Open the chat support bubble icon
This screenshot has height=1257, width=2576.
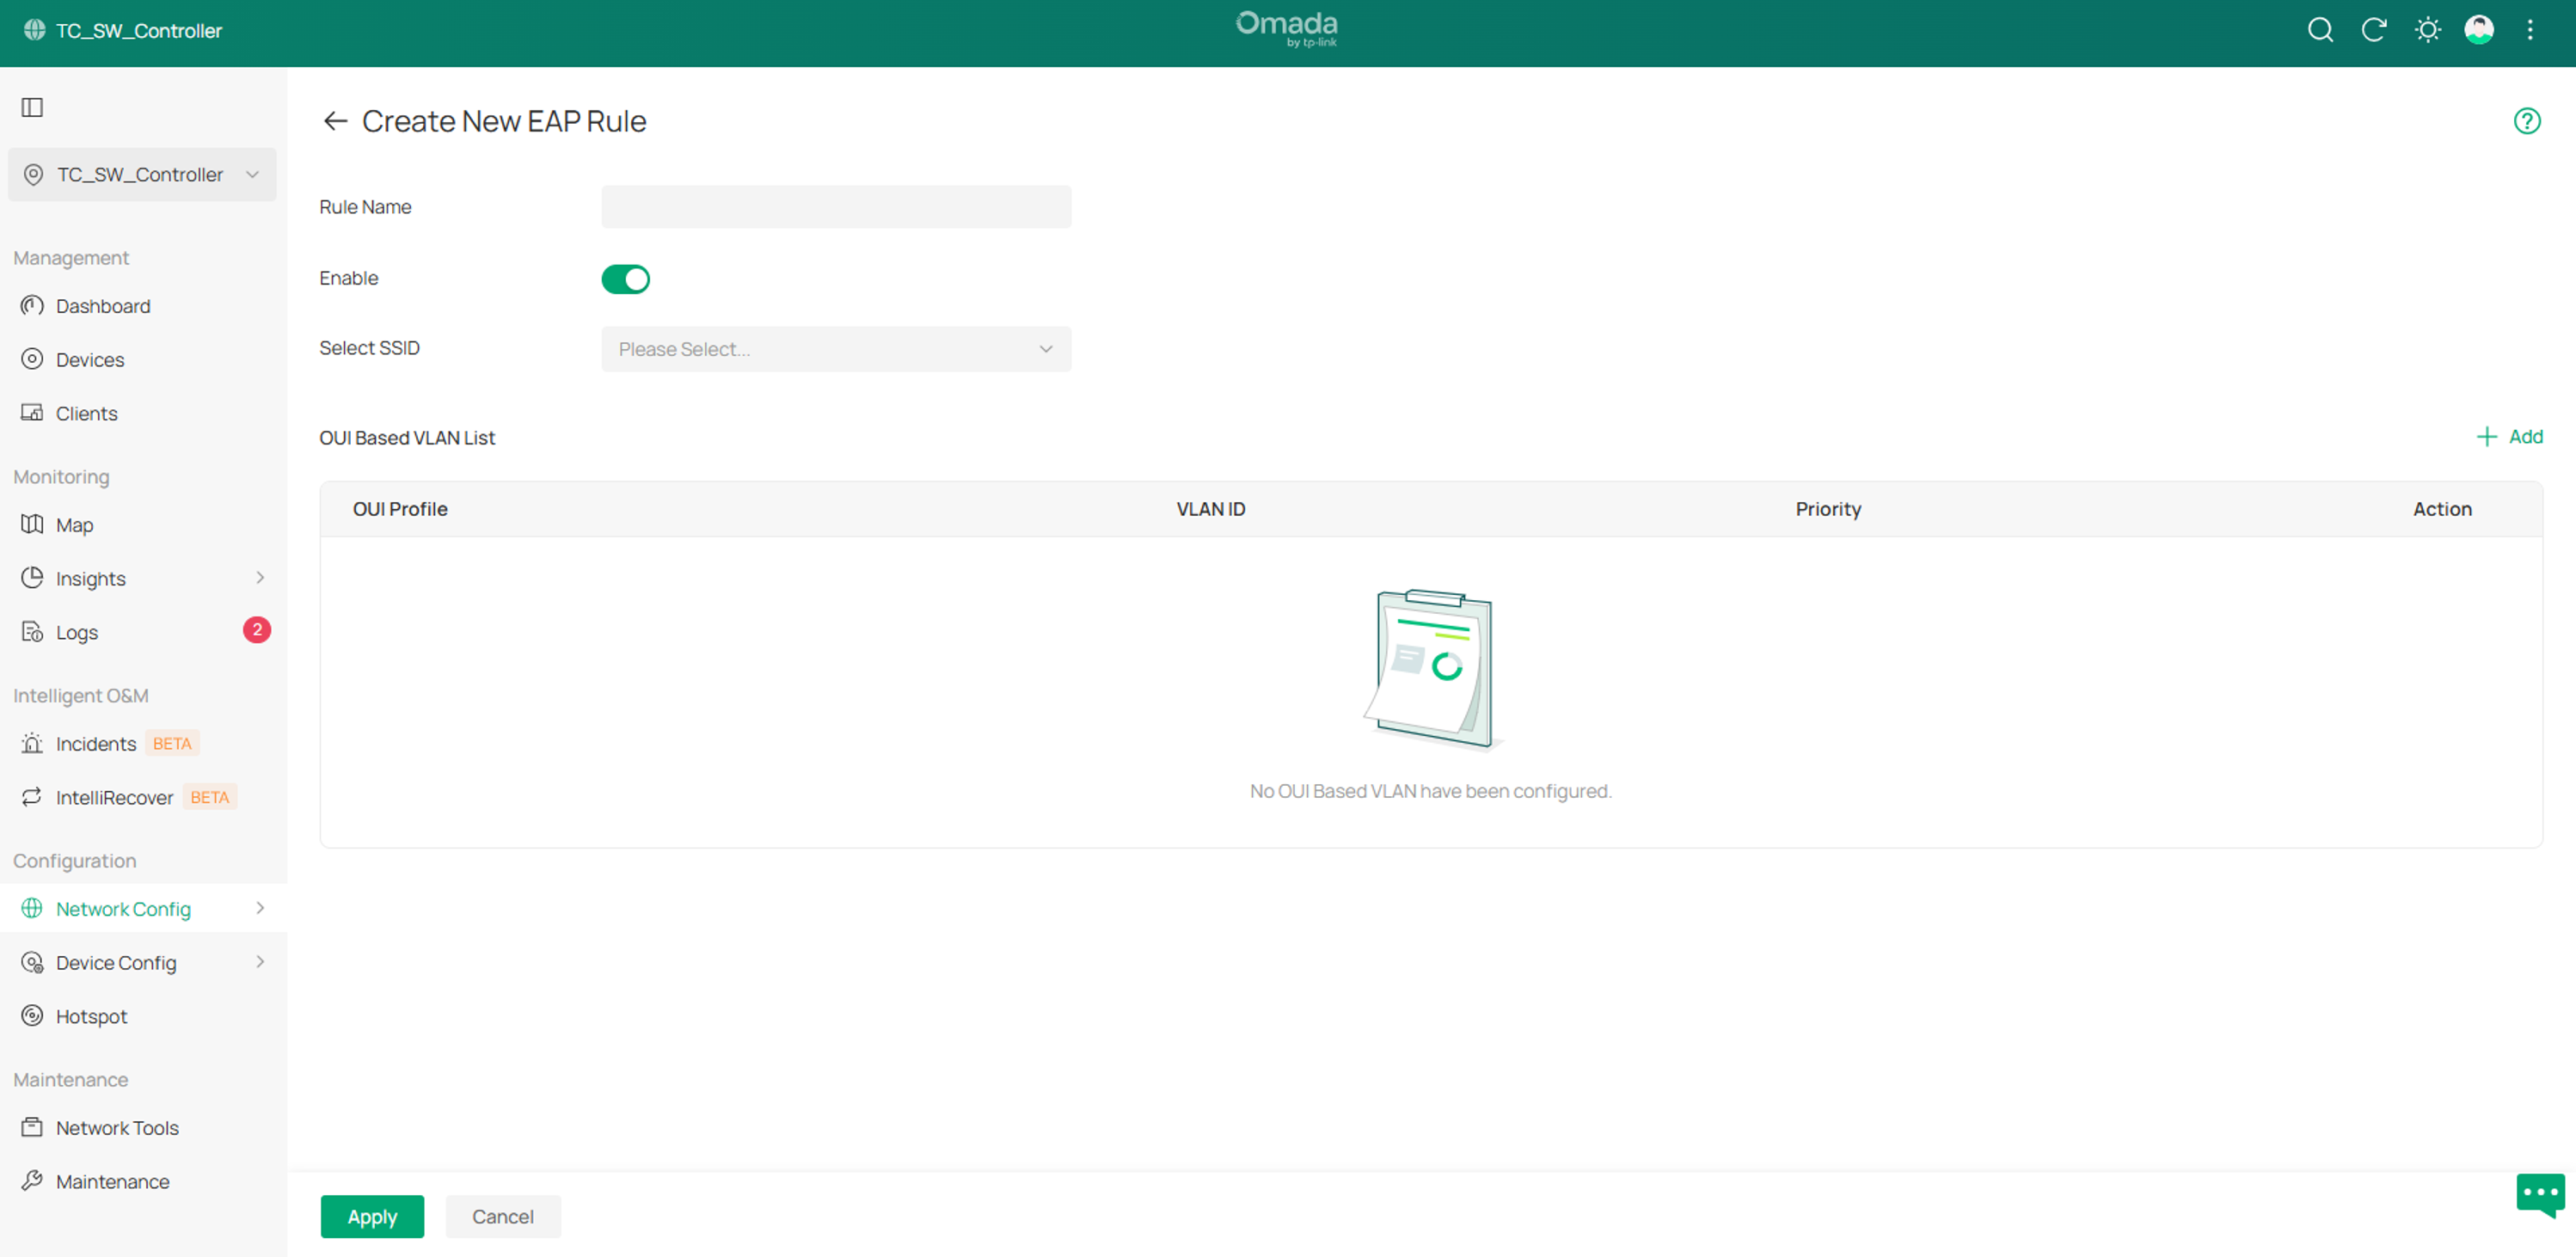2540,1194
